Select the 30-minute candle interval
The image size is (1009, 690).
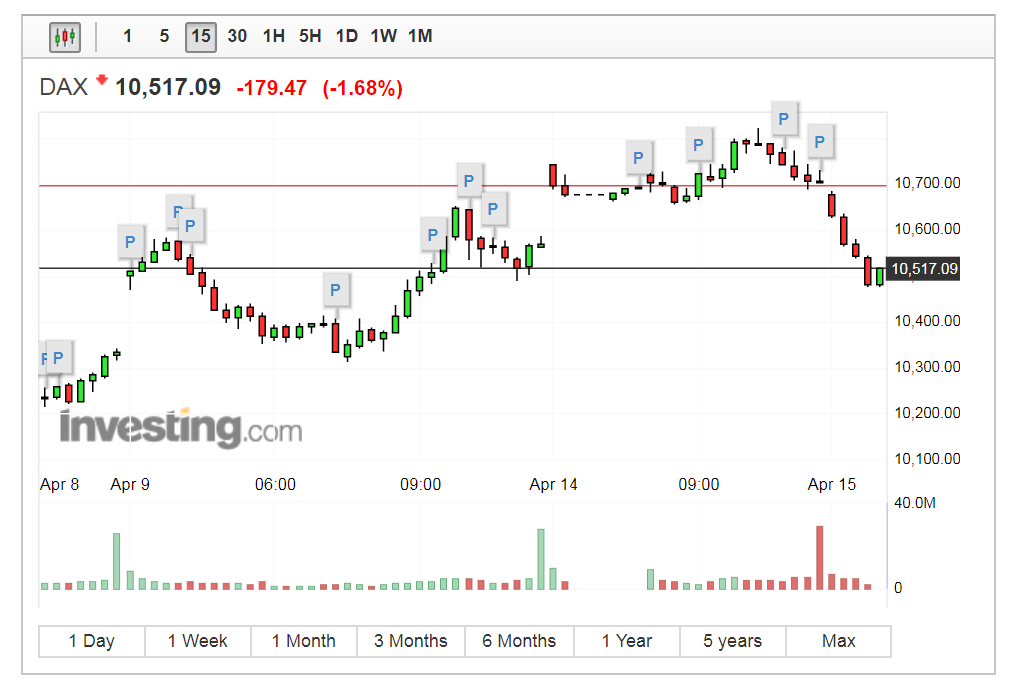tap(237, 37)
